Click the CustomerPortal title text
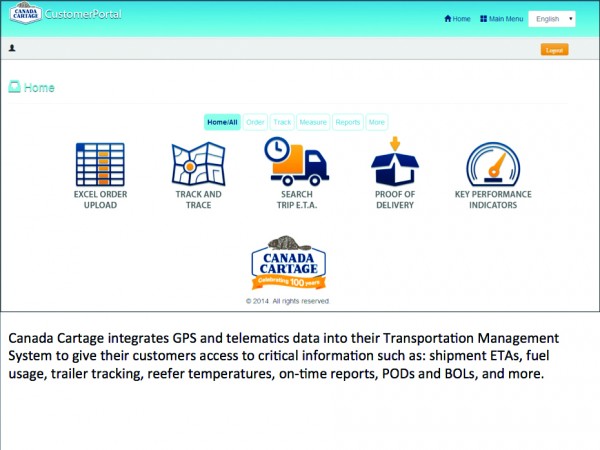This screenshot has width=600, height=450. pyautogui.click(x=83, y=14)
